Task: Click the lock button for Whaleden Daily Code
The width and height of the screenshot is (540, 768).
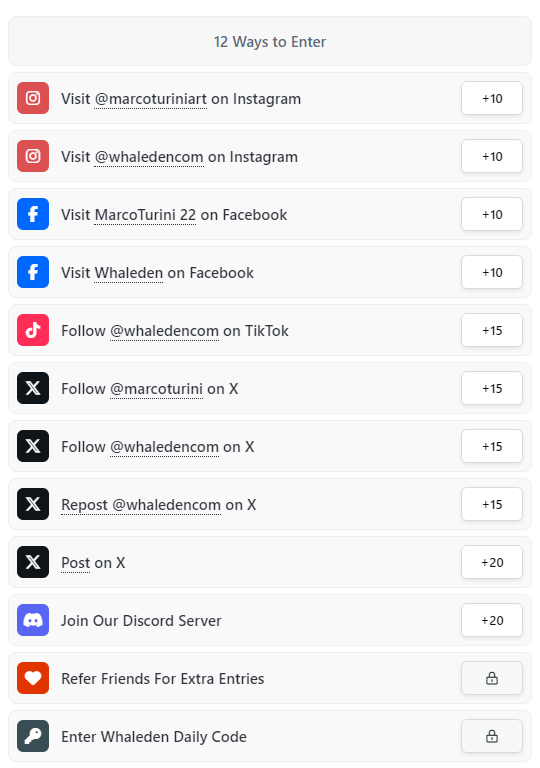Action: click(x=491, y=736)
